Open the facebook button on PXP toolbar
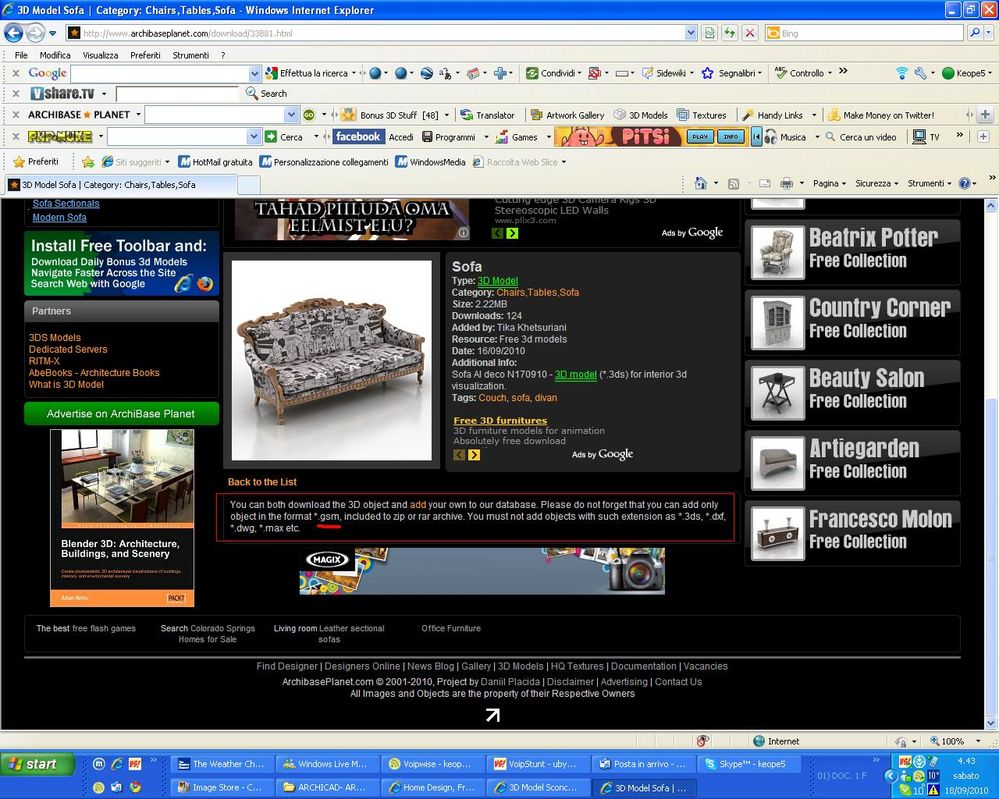999x799 pixels. 358,136
